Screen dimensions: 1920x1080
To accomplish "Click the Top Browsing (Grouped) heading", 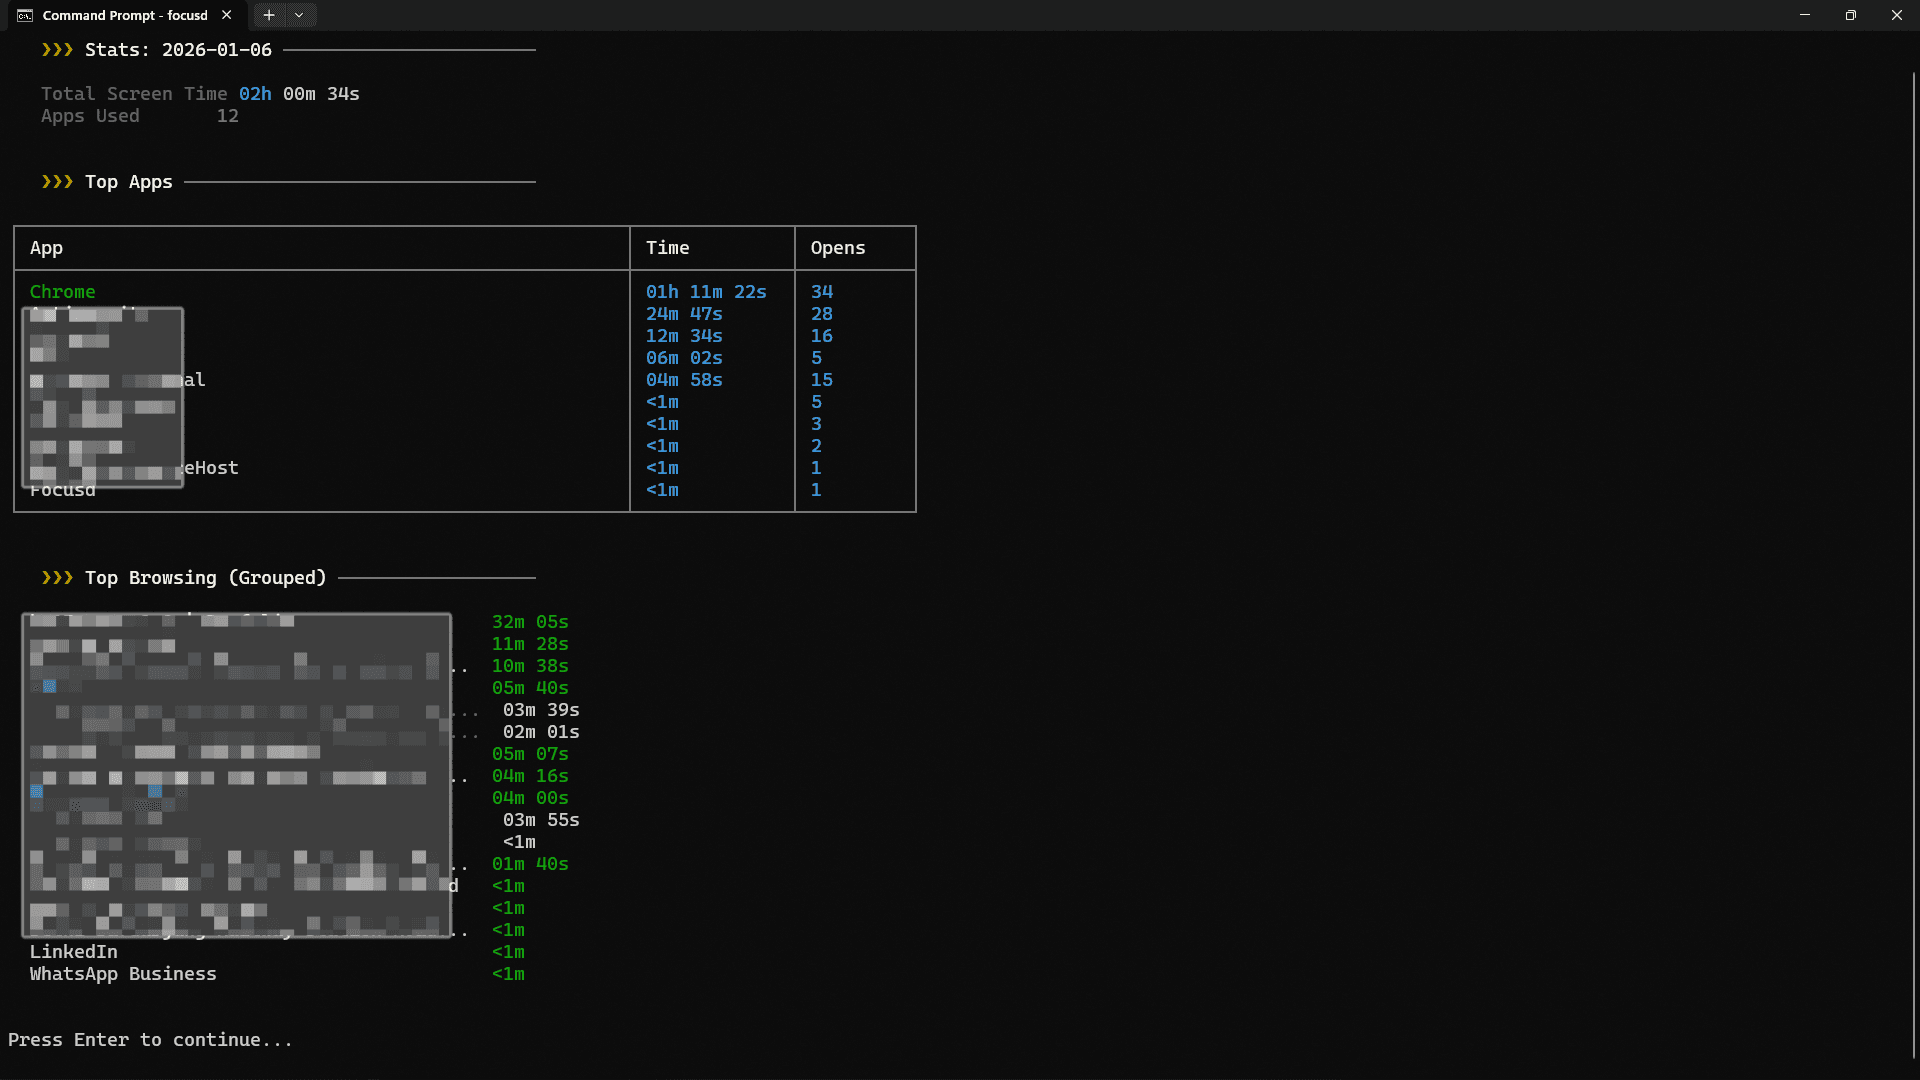I will (x=206, y=578).
